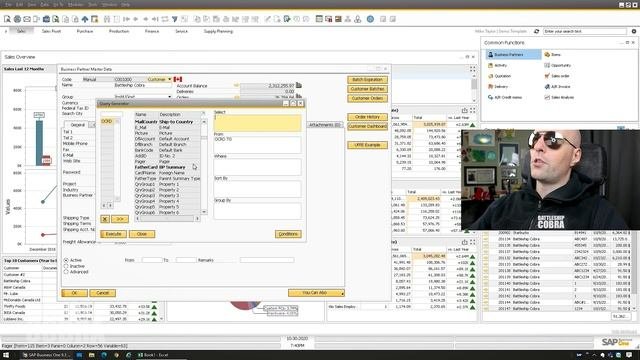Click the >>> button in Query Generator
Screen dimensions: 640x360
click(120, 219)
